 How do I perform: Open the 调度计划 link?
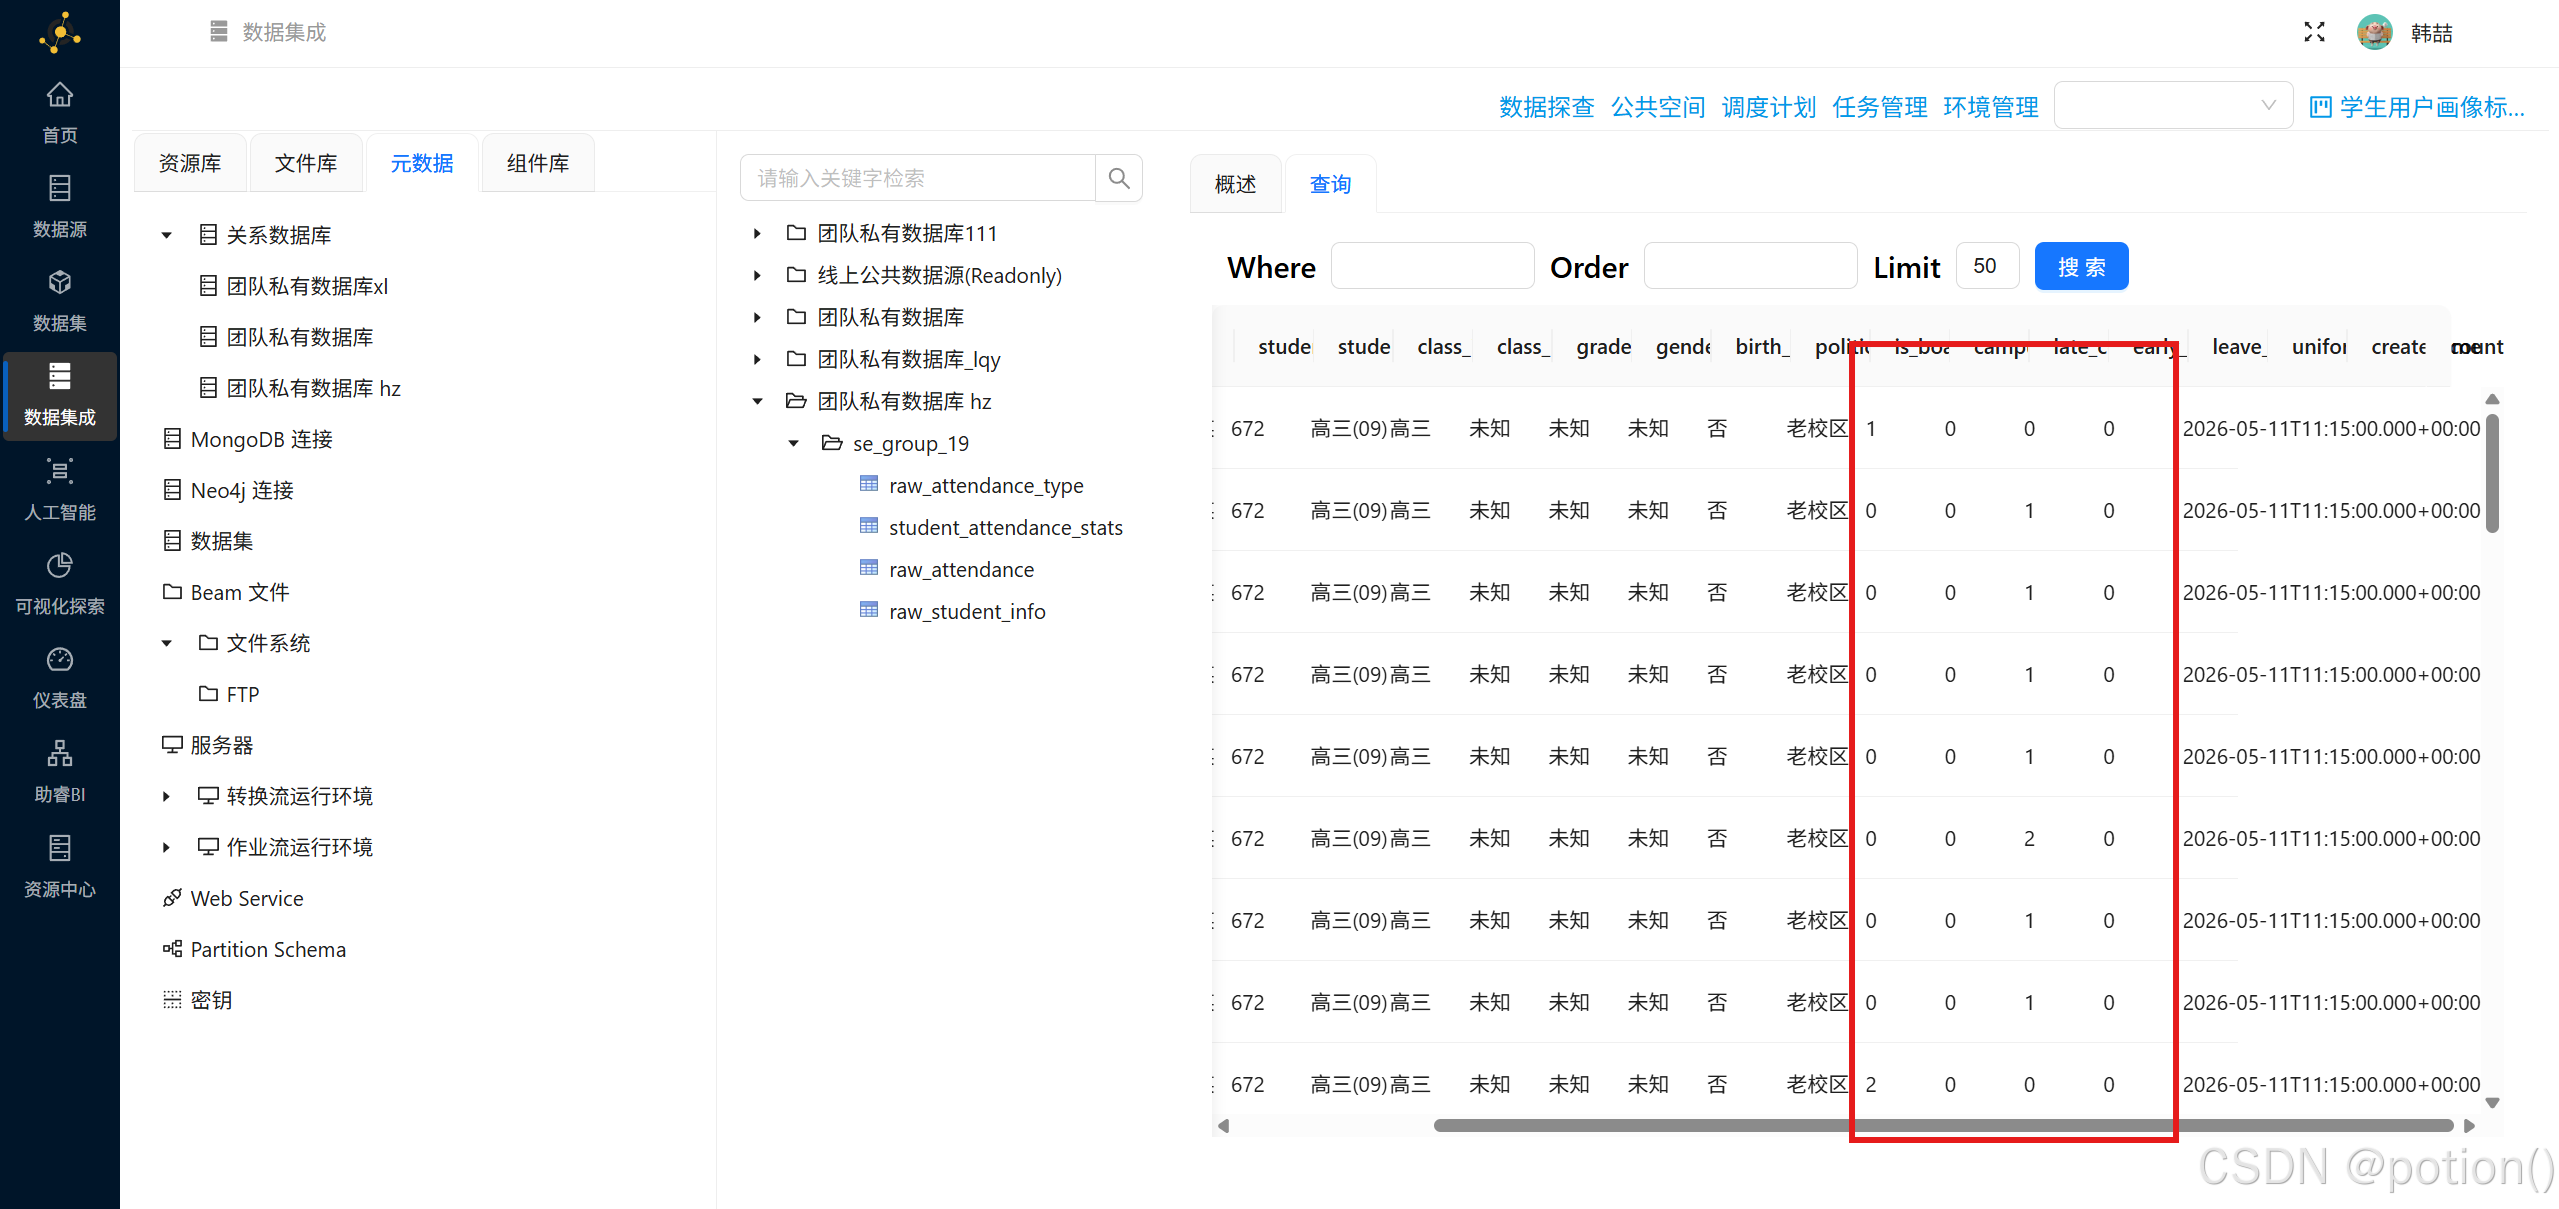tap(1768, 107)
